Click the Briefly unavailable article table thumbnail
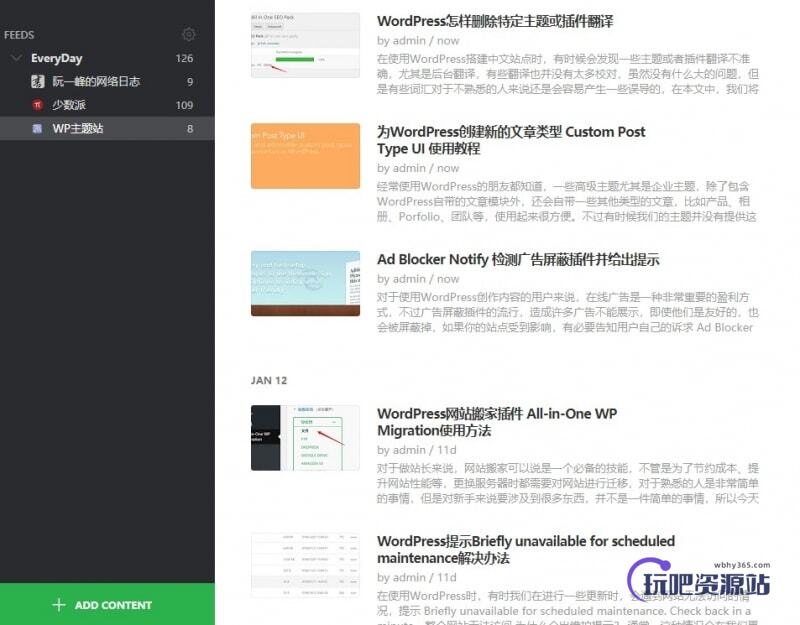The height and width of the screenshot is (625, 800). tap(305, 565)
